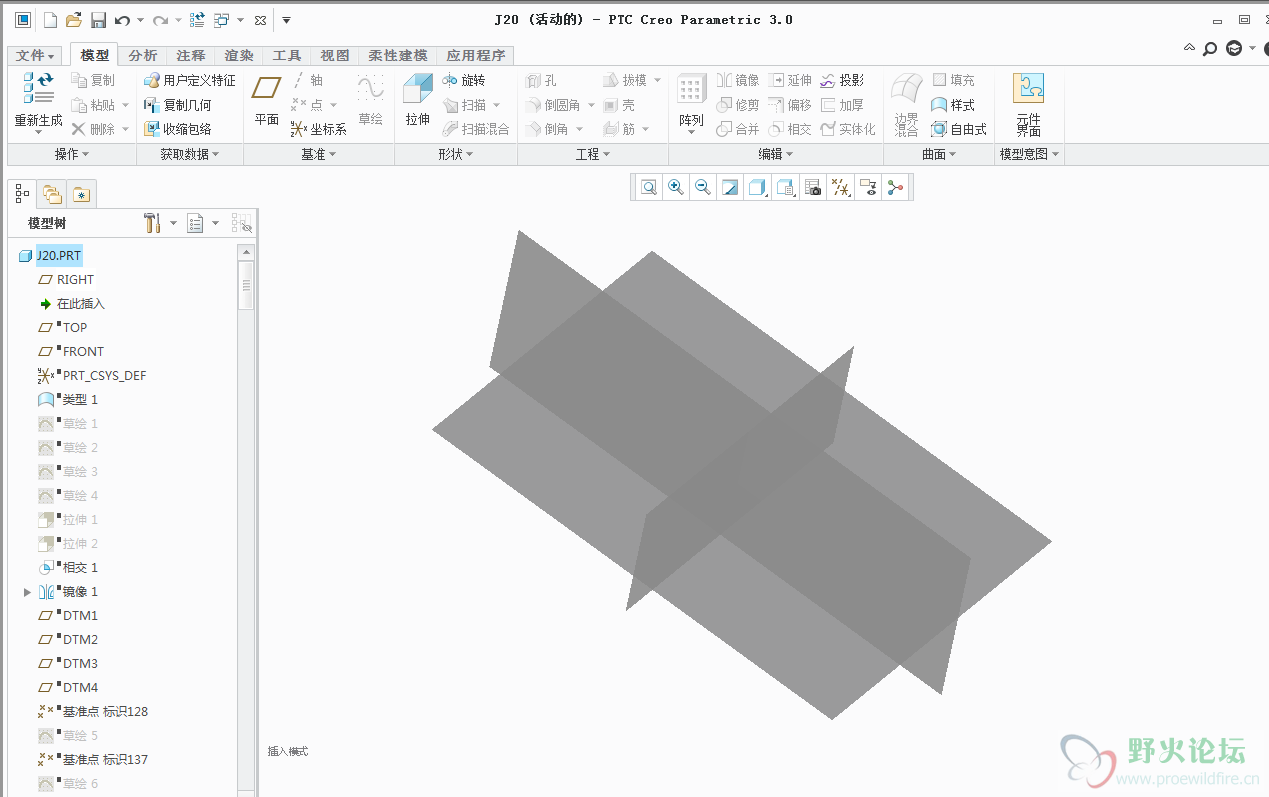Screen dimensions: 1269x797
Task: Select 基准点 标识128 in model tree
Action: pos(105,712)
